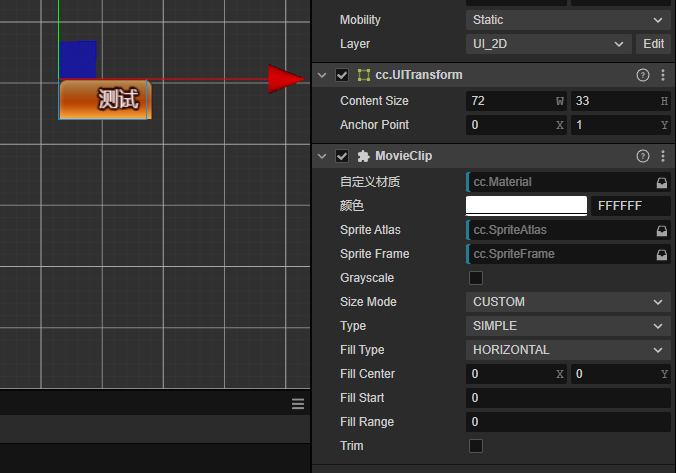This screenshot has height=473, width=676.
Task: Select the orange 测试 button in scene
Action: (105, 100)
